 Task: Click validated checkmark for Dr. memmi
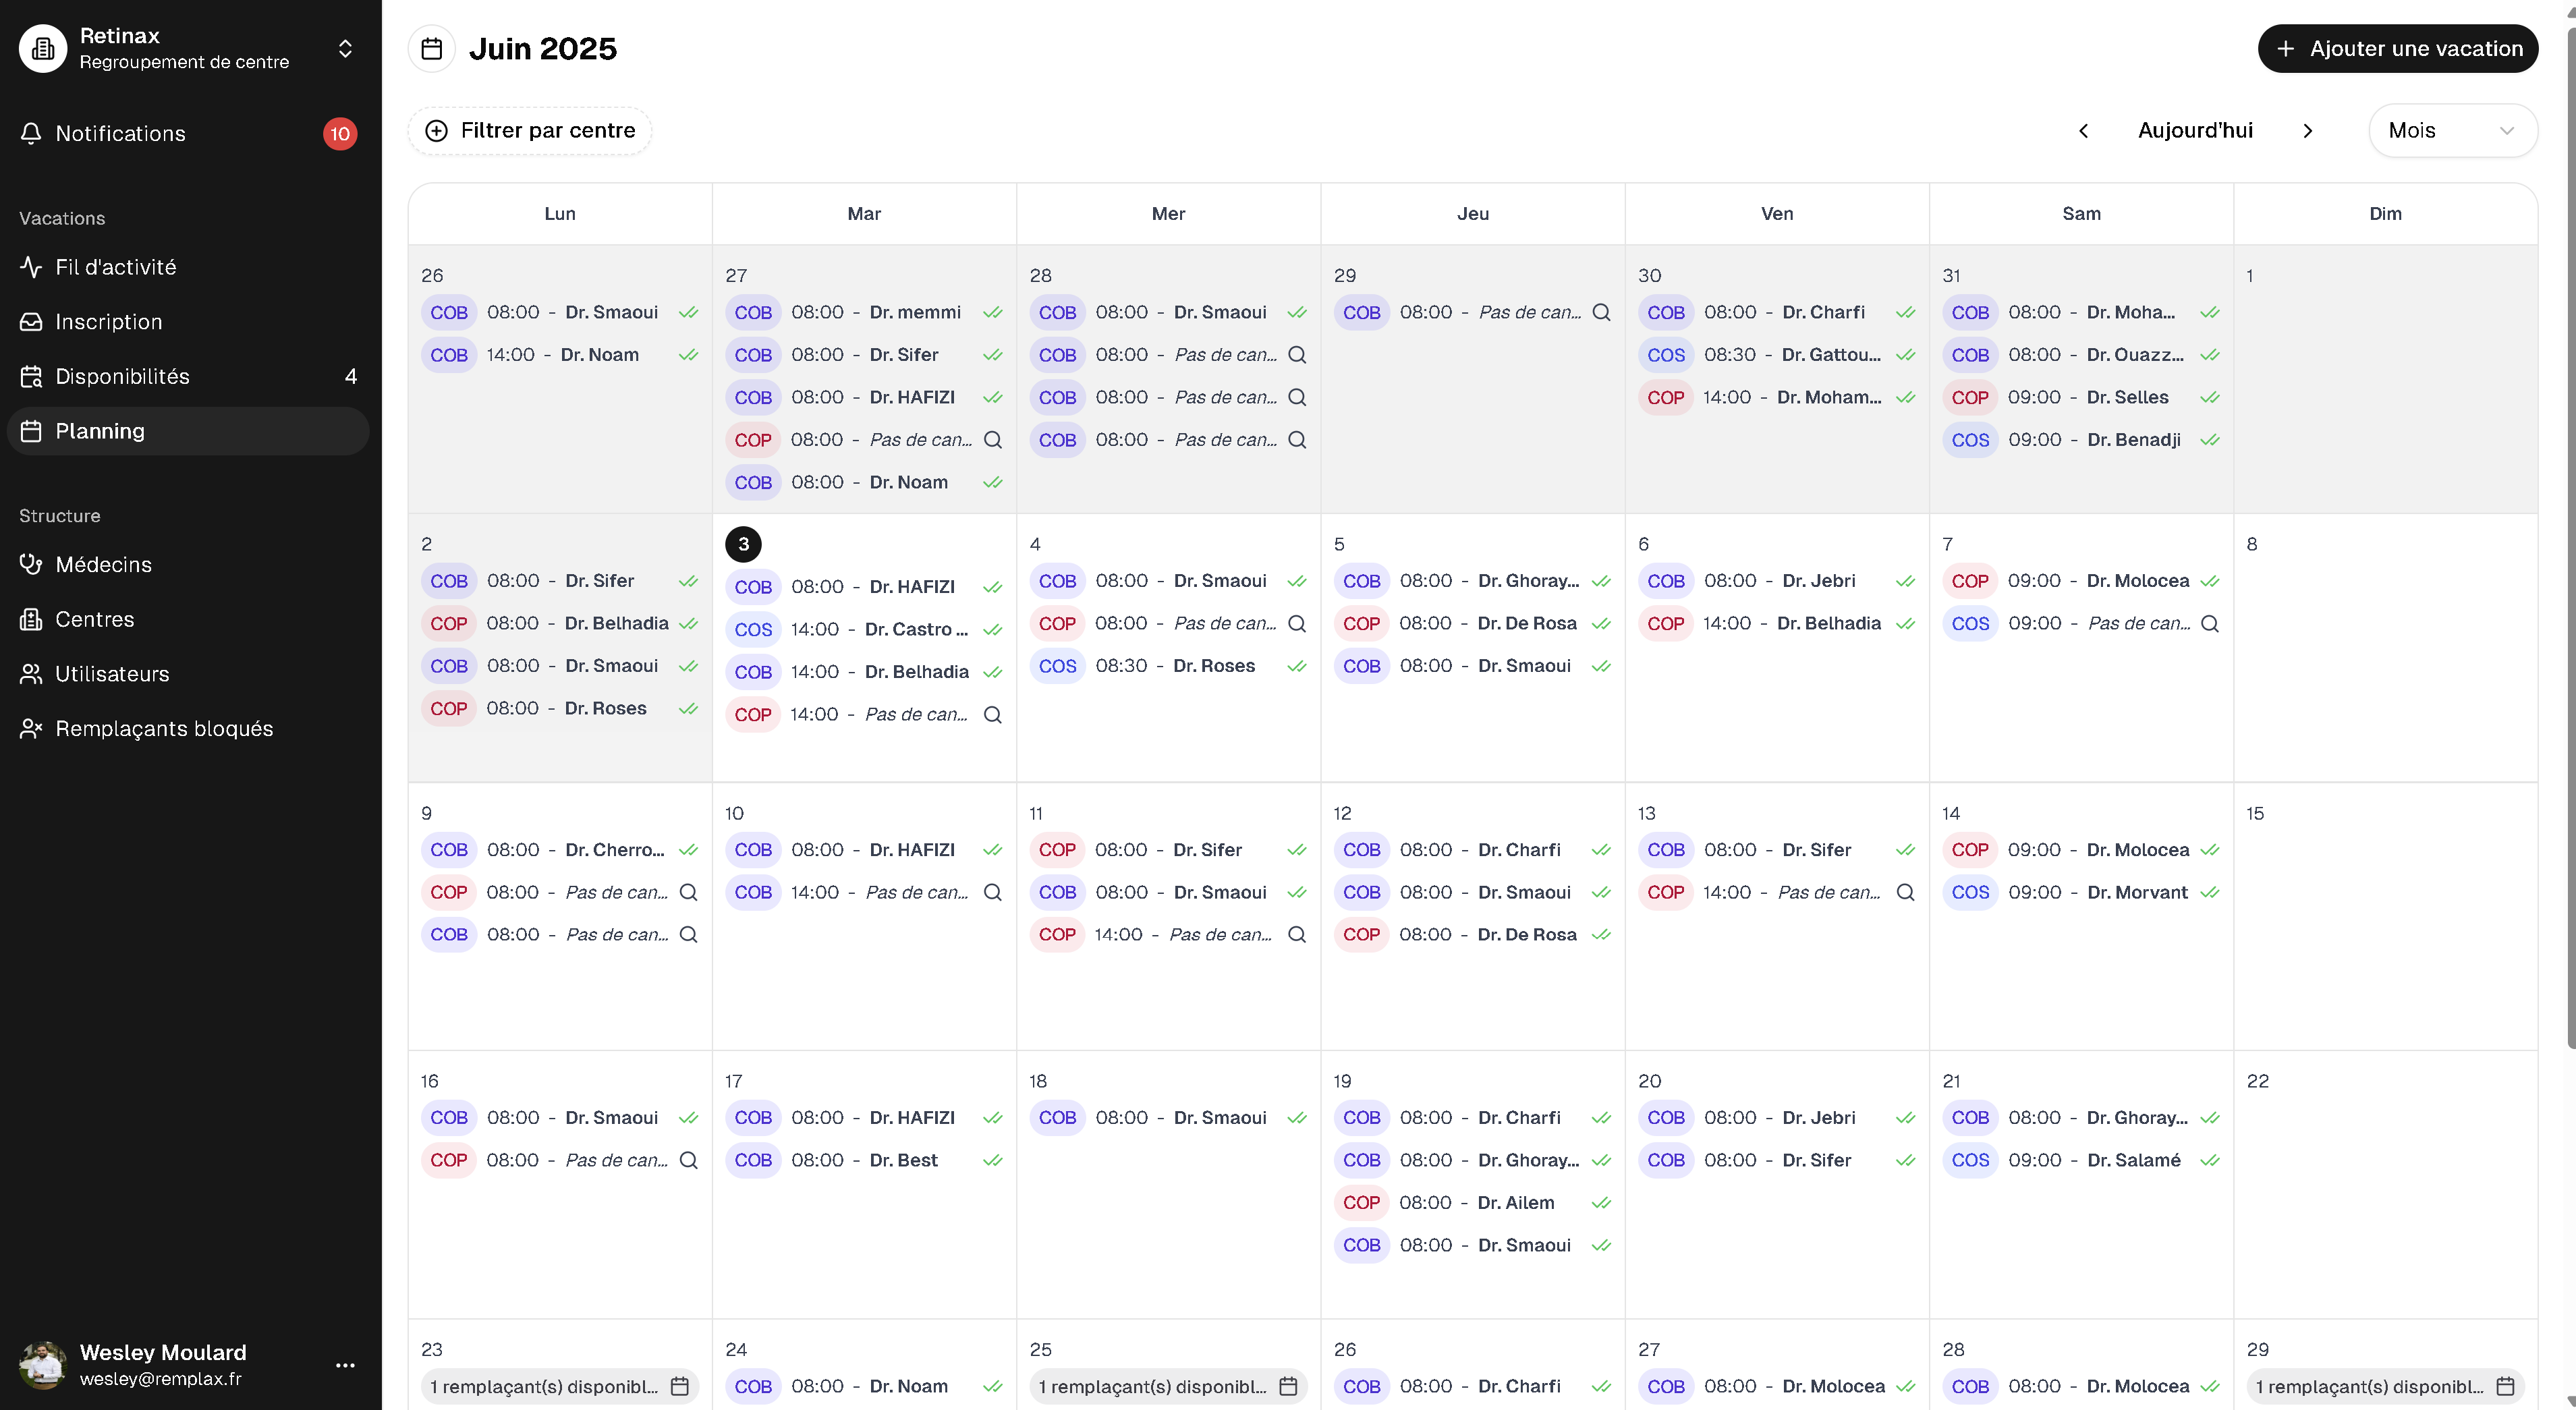point(992,313)
